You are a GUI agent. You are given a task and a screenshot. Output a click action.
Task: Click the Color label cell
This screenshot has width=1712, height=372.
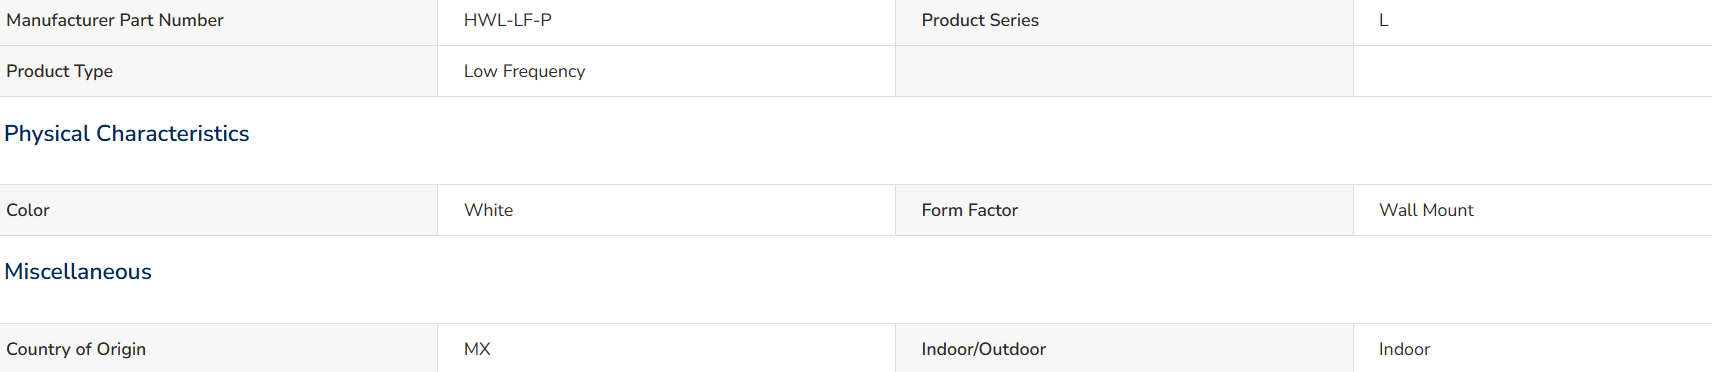tap(218, 210)
